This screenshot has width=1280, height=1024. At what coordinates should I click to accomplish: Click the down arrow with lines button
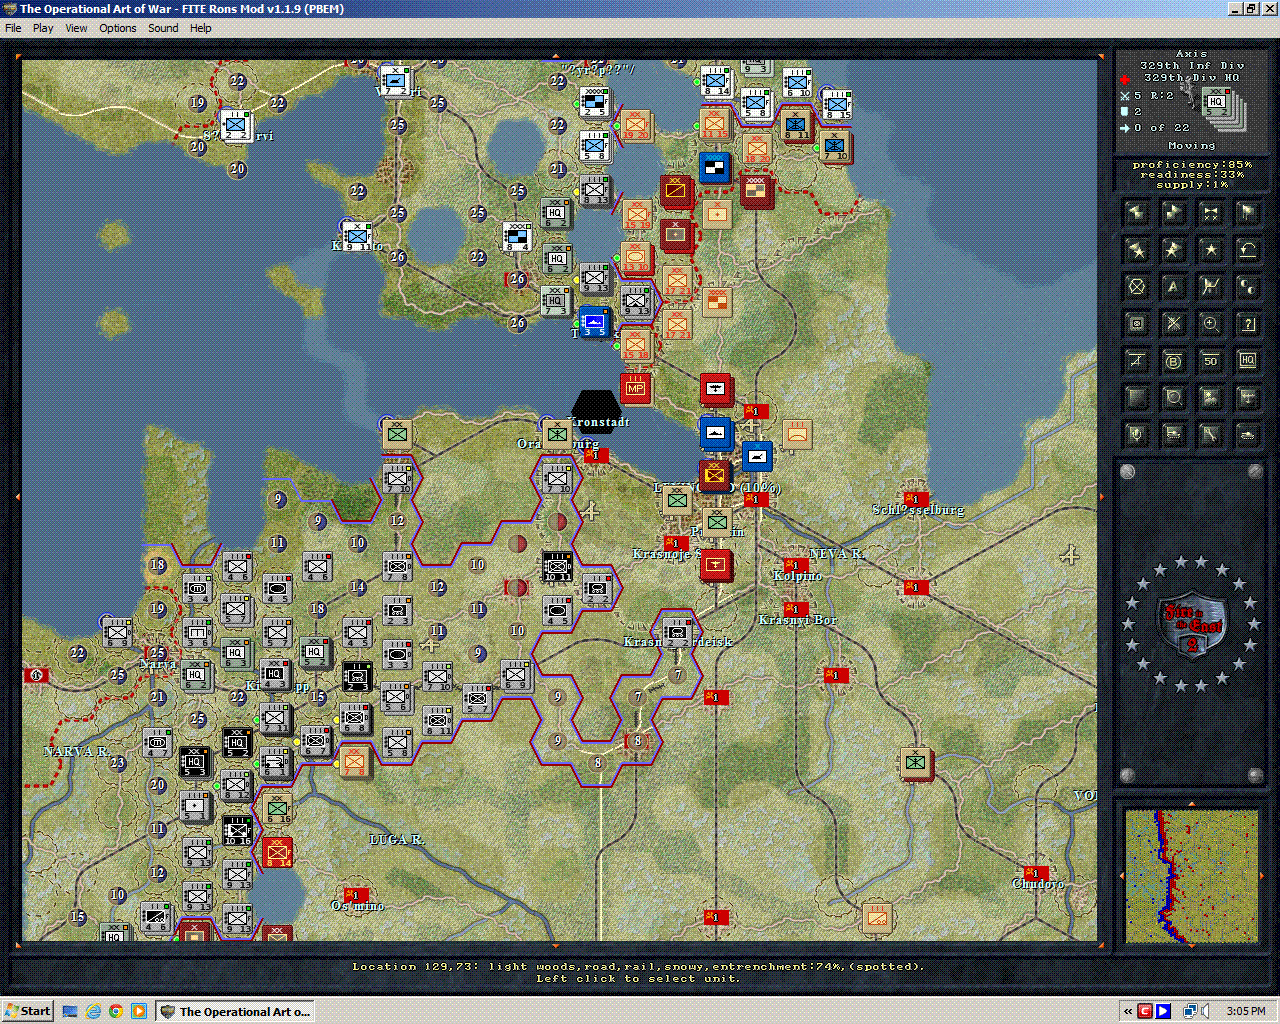1247,398
